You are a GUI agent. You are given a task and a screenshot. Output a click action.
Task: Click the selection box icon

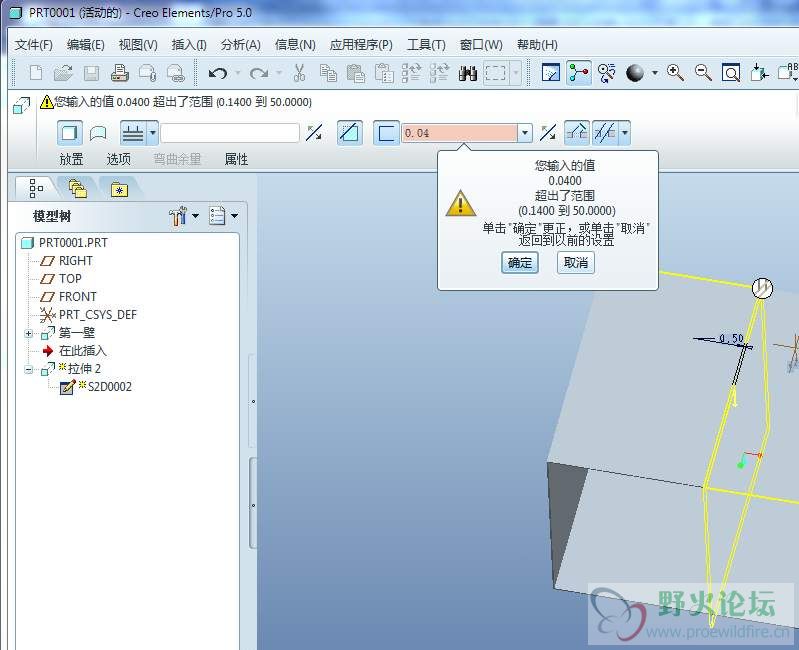(495, 73)
